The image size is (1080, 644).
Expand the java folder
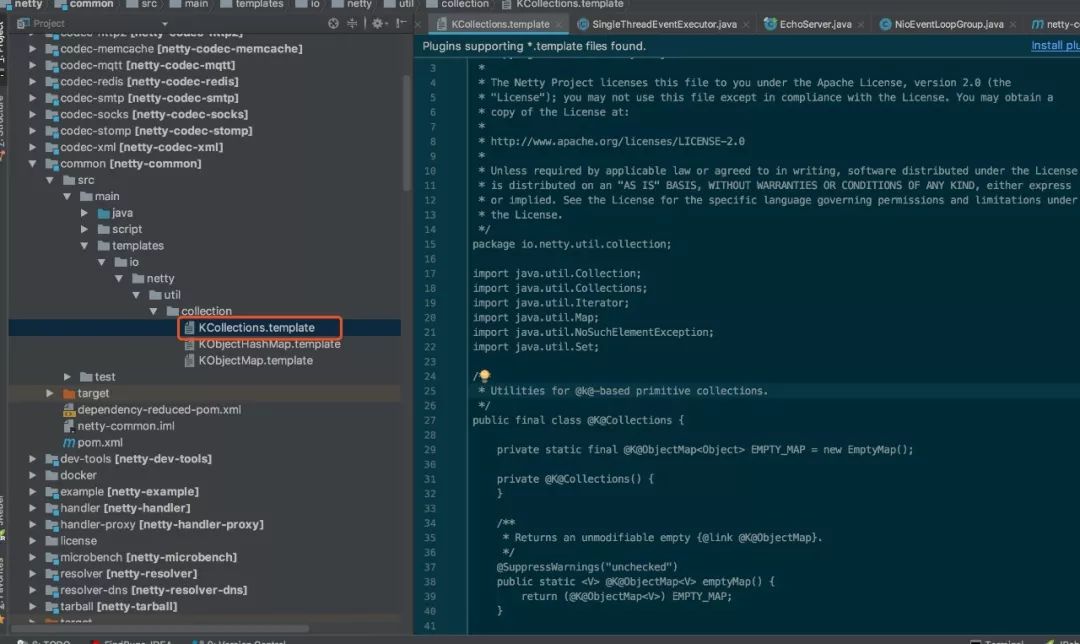point(84,213)
